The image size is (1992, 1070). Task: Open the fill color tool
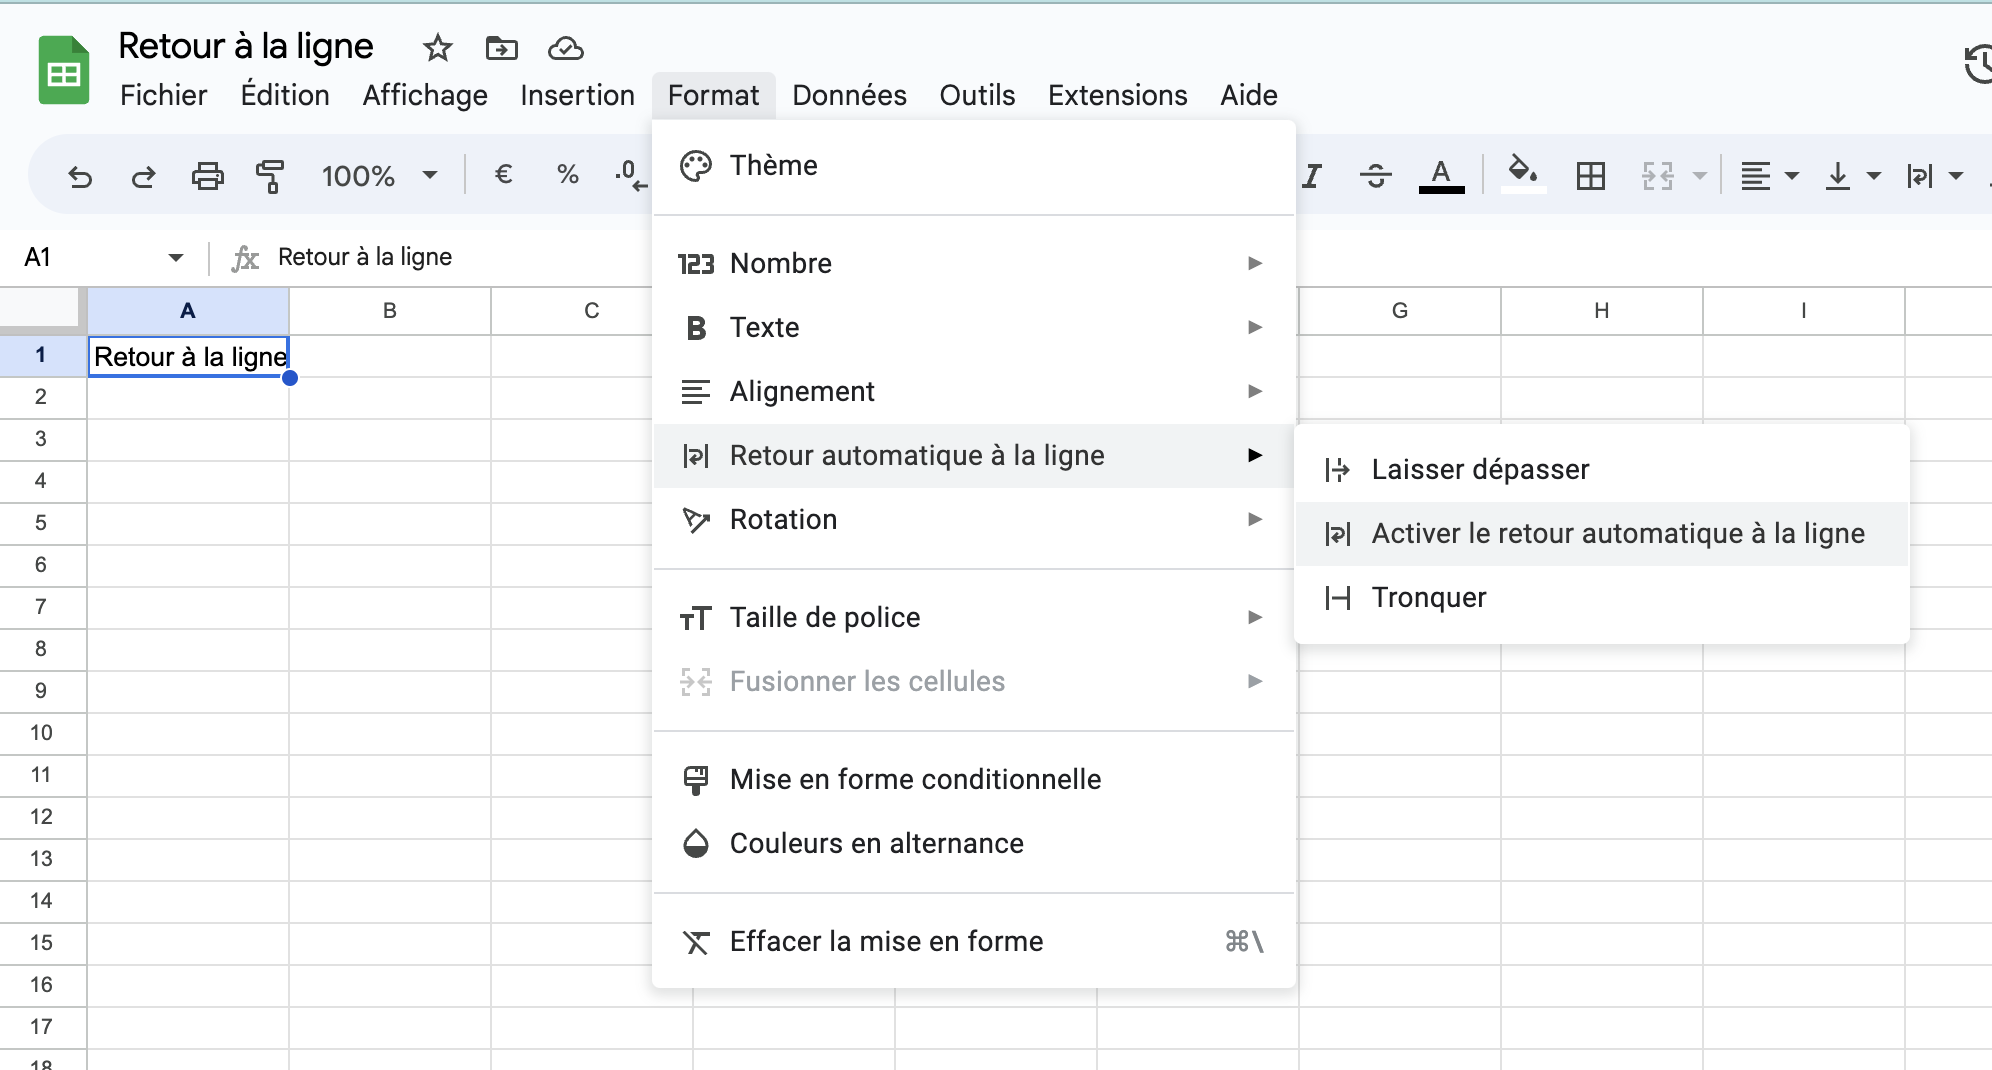coord(1522,175)
